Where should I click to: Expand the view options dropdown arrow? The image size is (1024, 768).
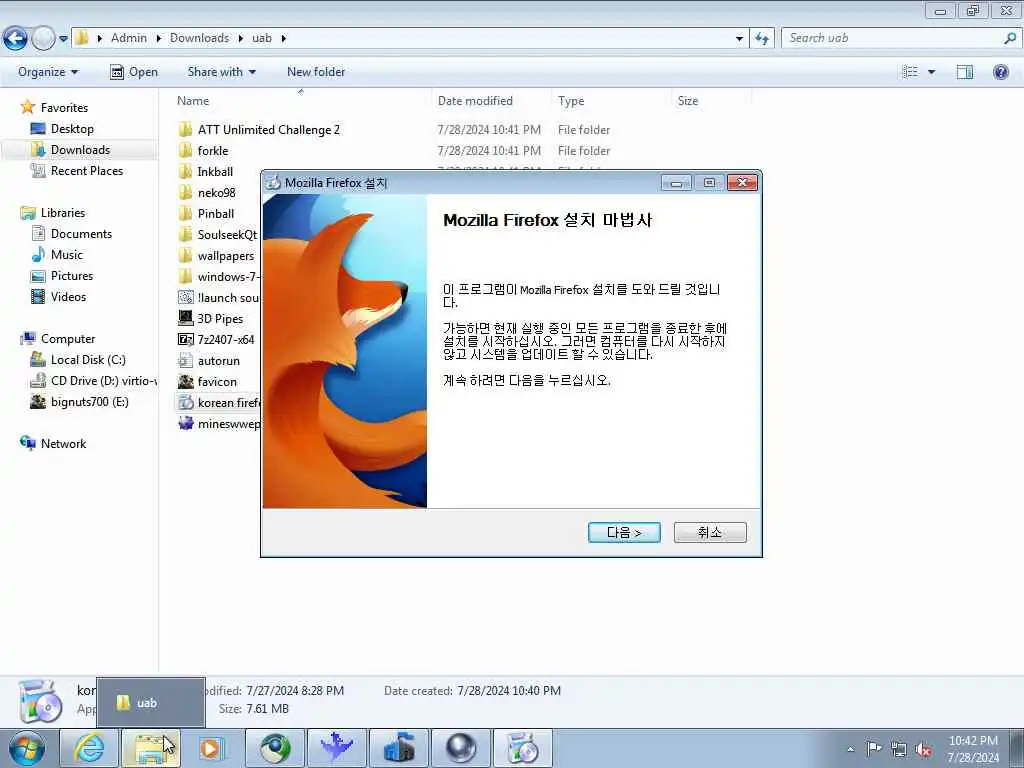[x=932, y=72]
